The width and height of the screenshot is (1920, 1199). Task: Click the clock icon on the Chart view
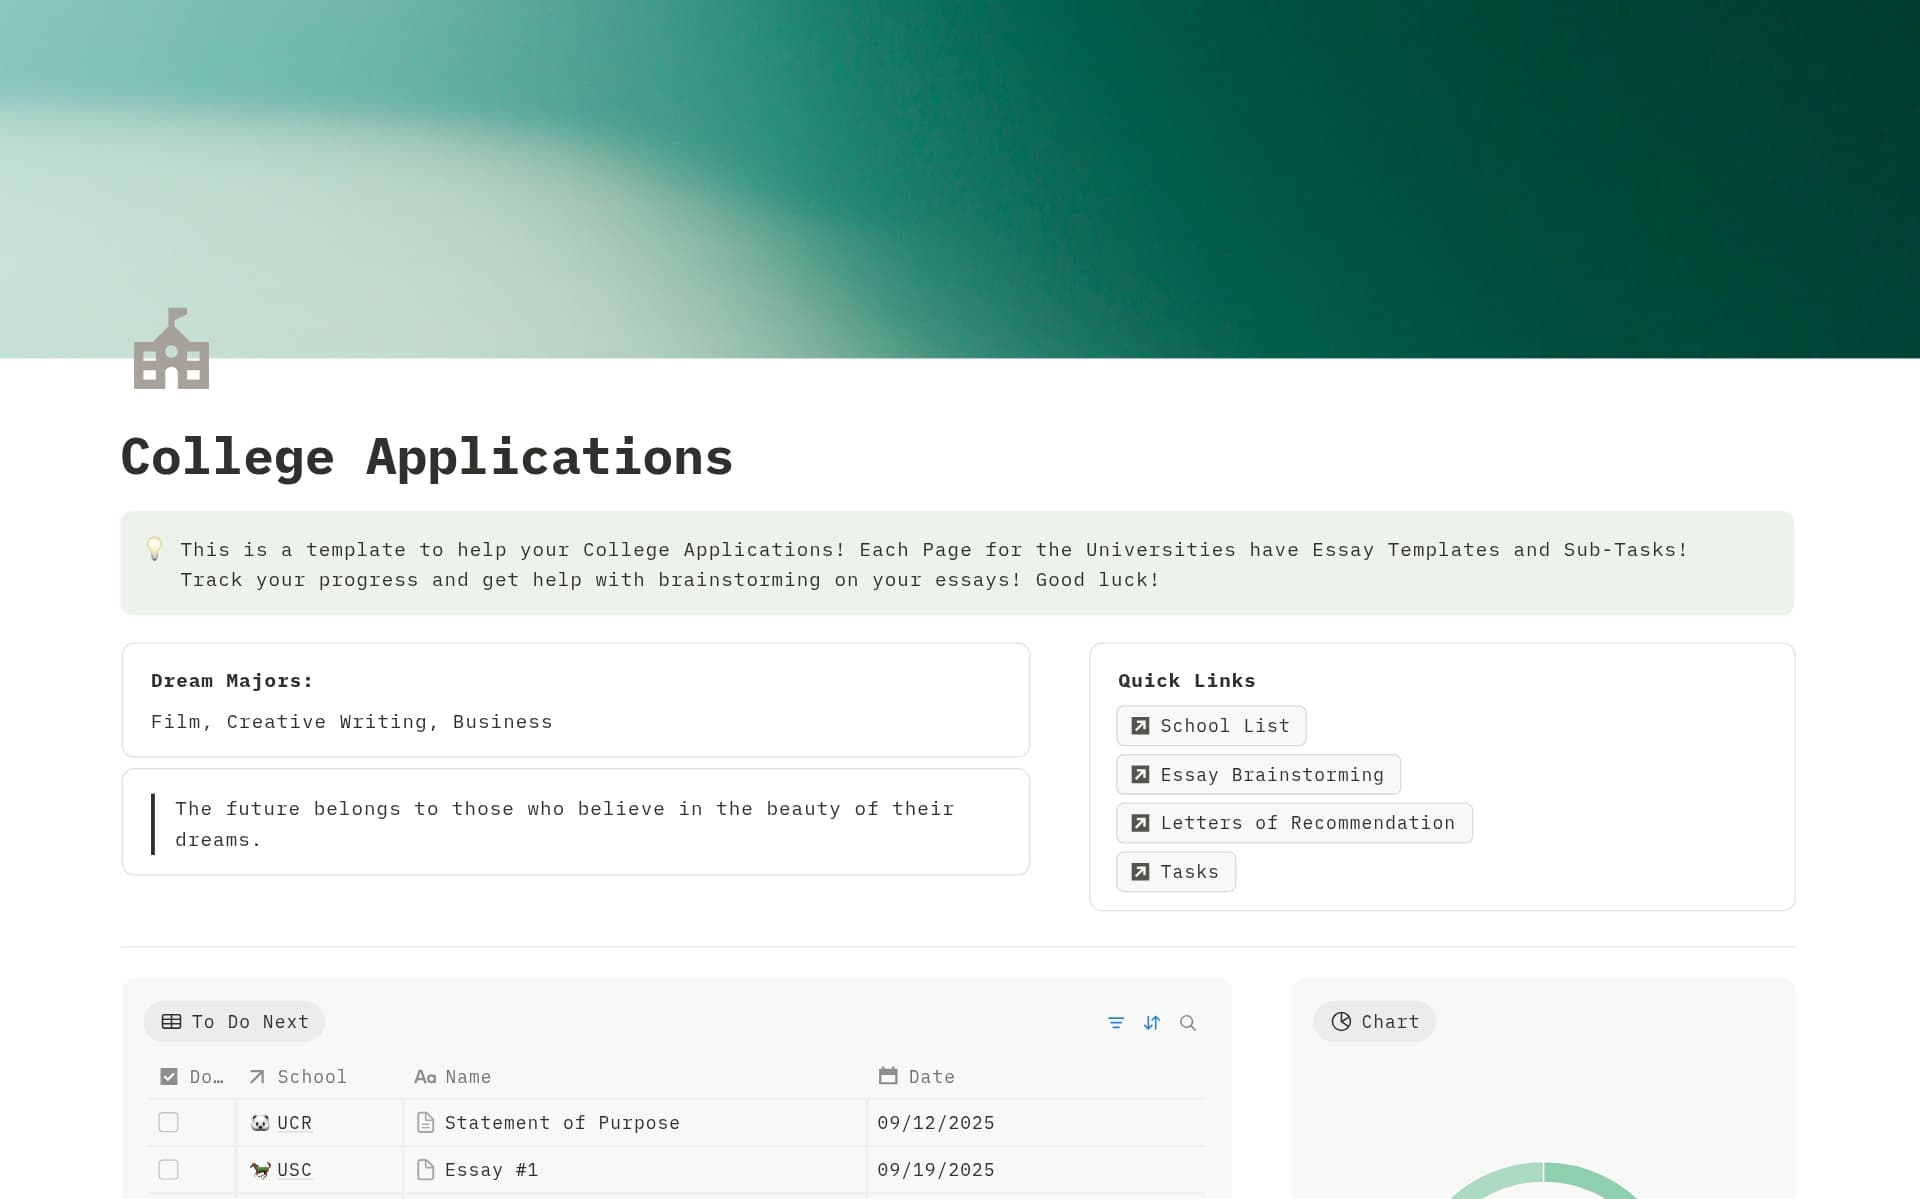click(1340, 1021)
